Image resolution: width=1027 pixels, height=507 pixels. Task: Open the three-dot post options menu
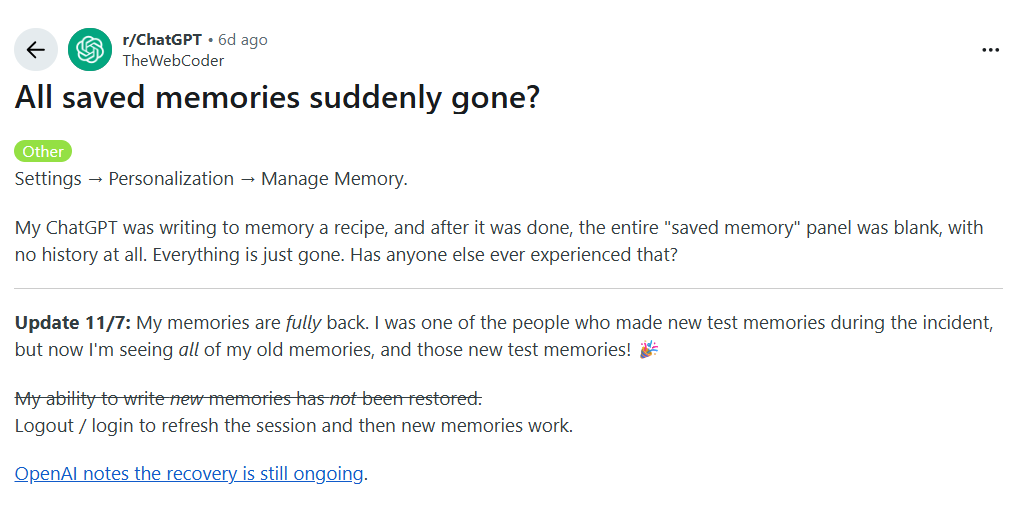(990, 50)
